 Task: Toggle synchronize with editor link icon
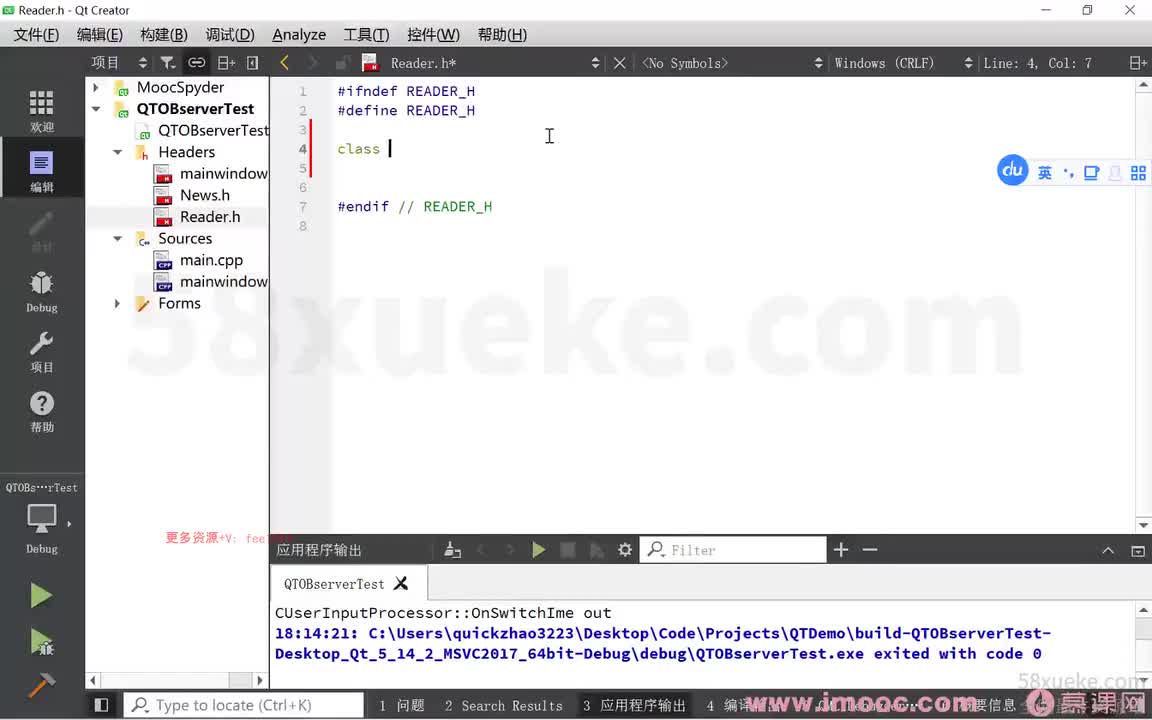[196, 63]
